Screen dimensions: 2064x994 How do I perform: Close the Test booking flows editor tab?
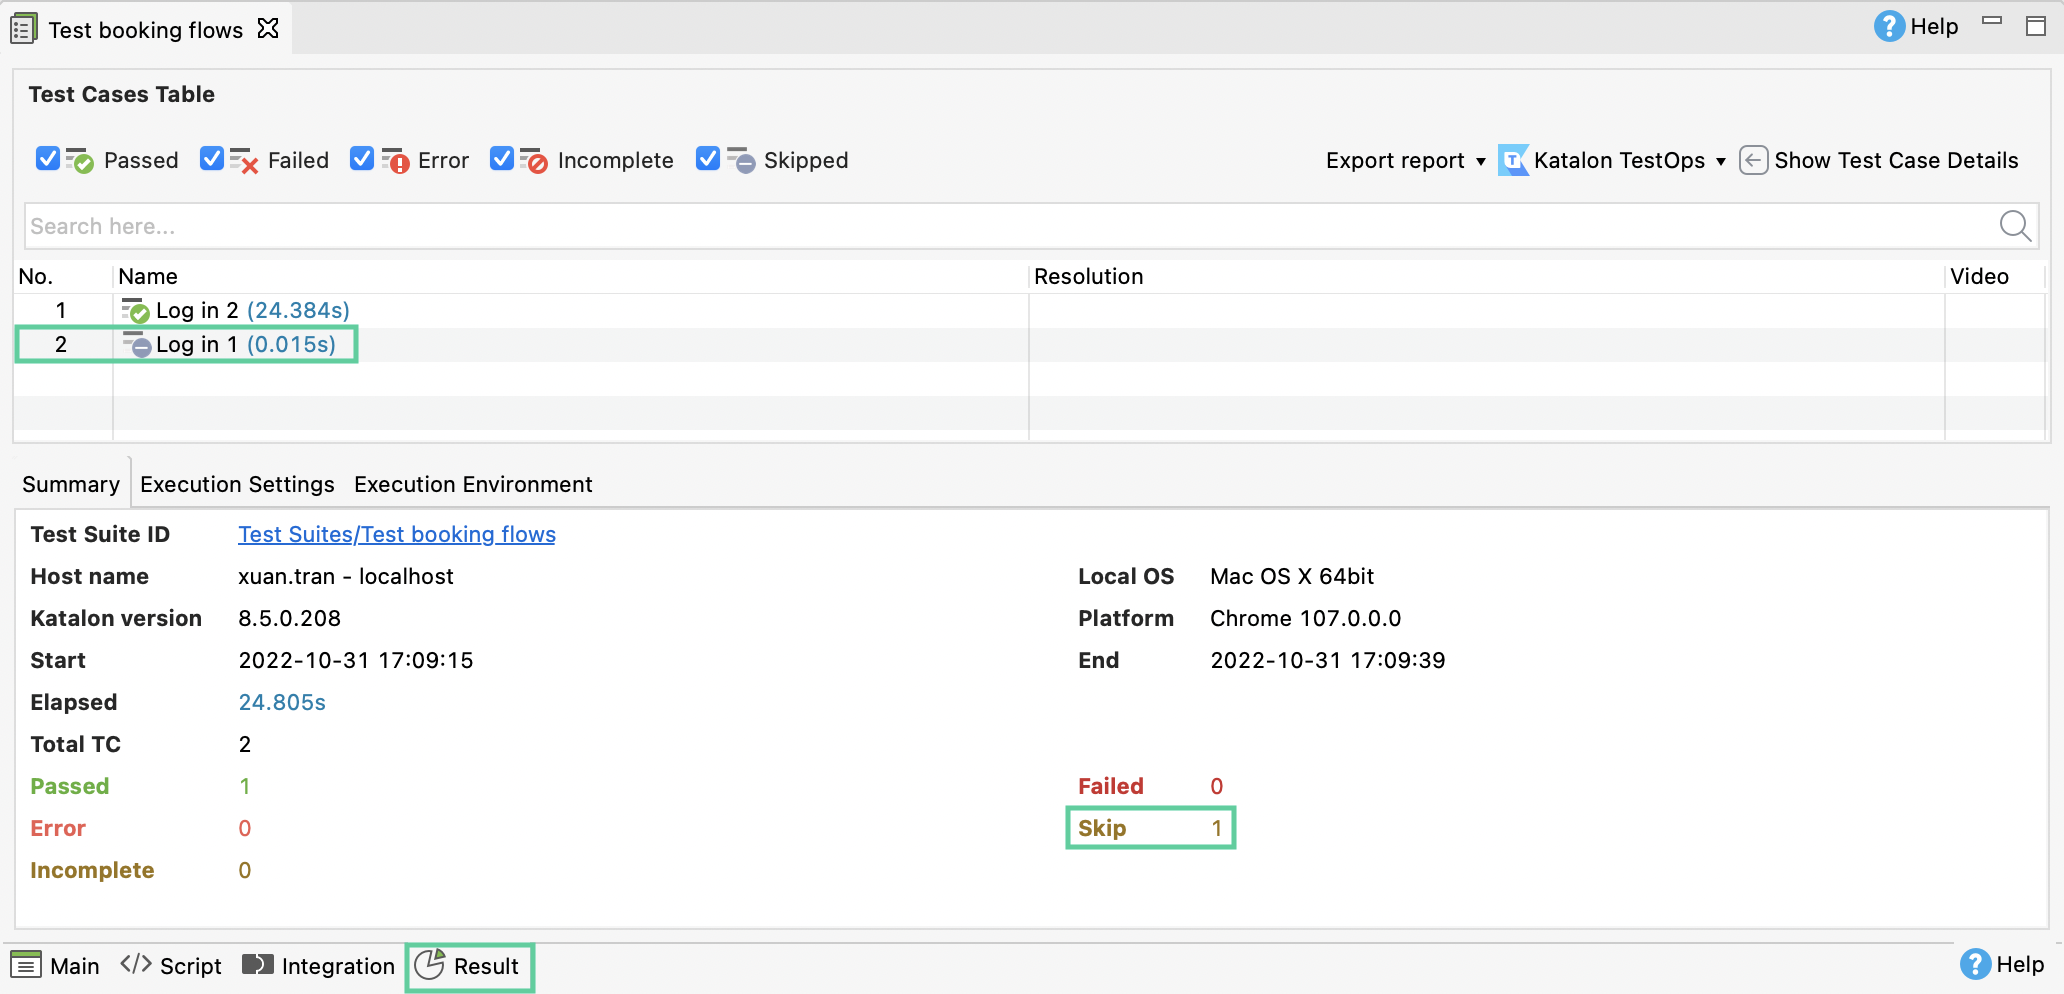coord(268,29)
